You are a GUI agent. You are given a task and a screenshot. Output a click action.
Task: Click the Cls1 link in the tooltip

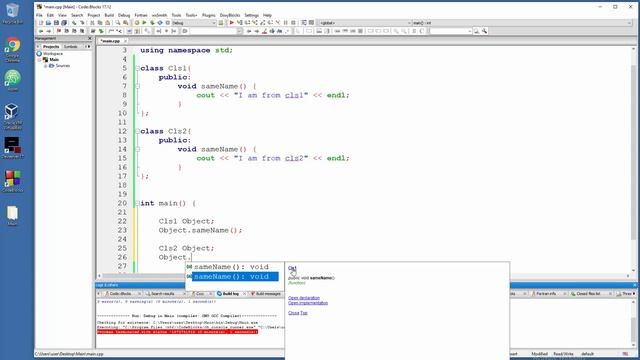[x=292, y=268]
